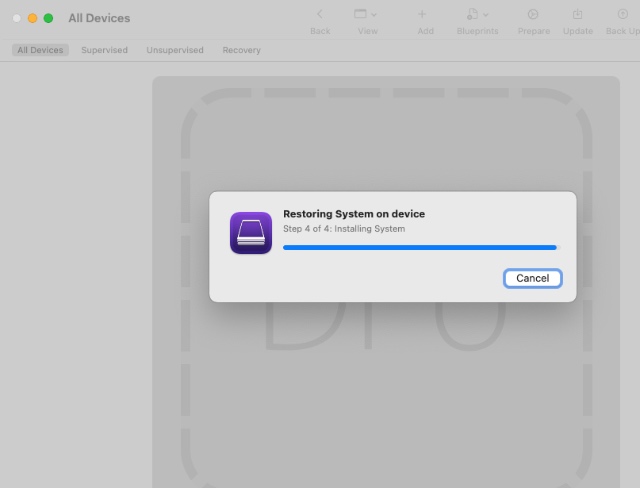Click the Back Up toolbar icon
640x488 pixels.
click(622, 14)
